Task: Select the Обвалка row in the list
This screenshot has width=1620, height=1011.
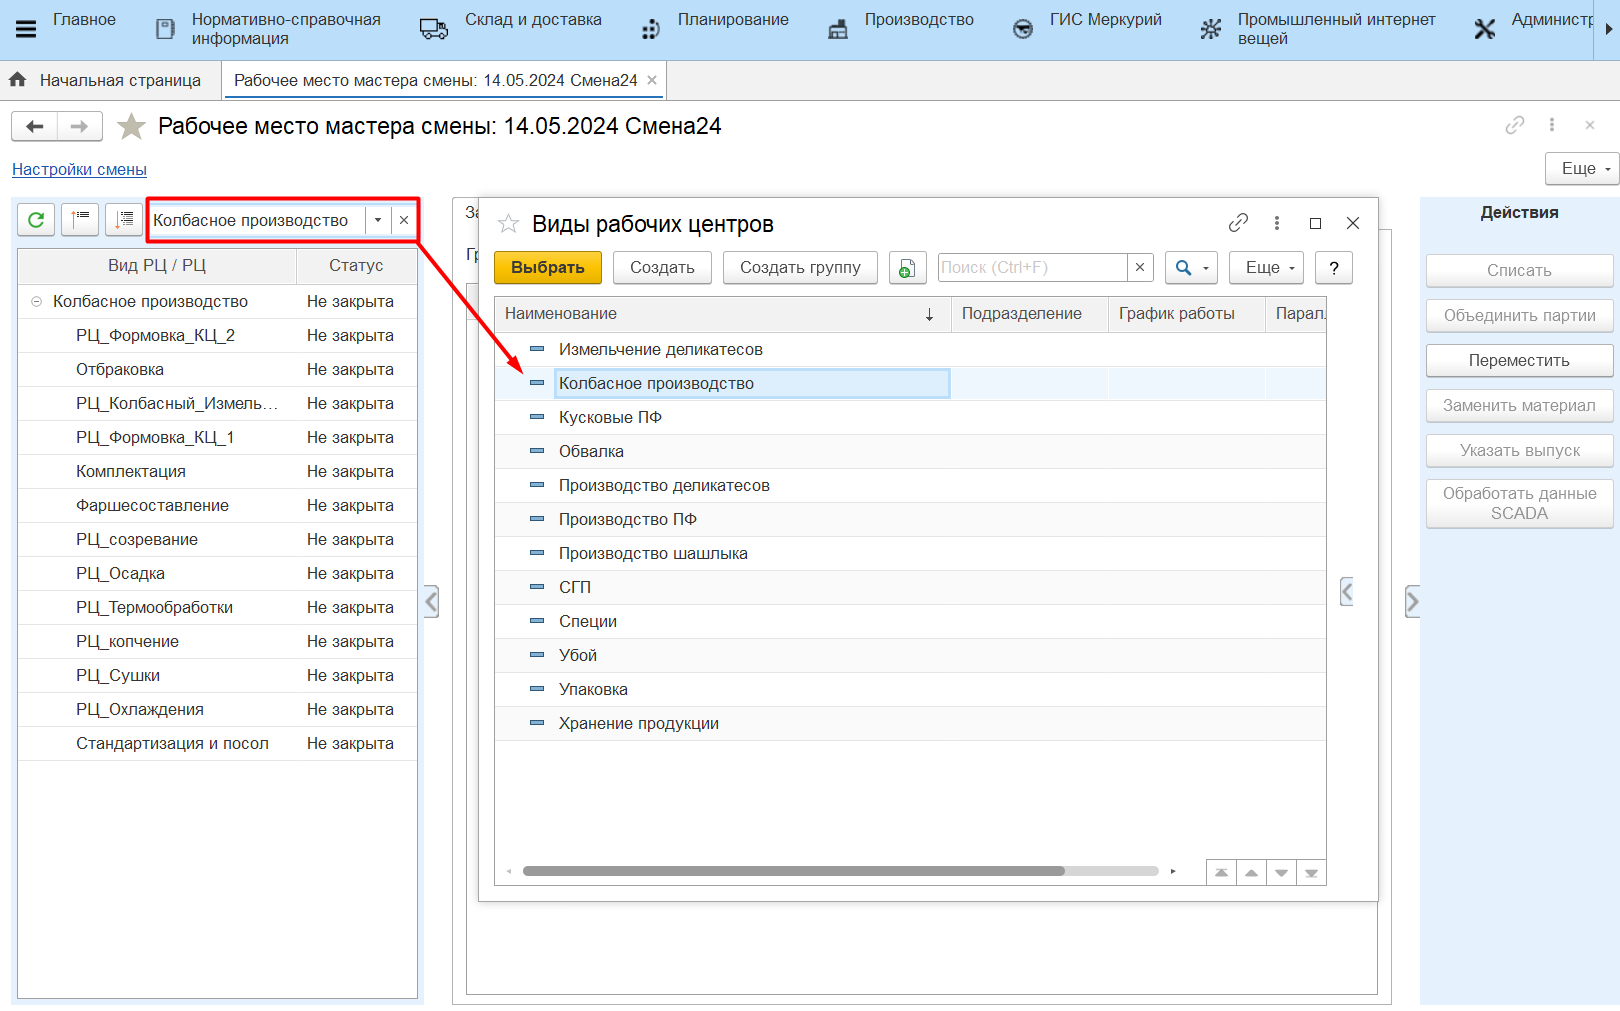Action: (591, 452)
